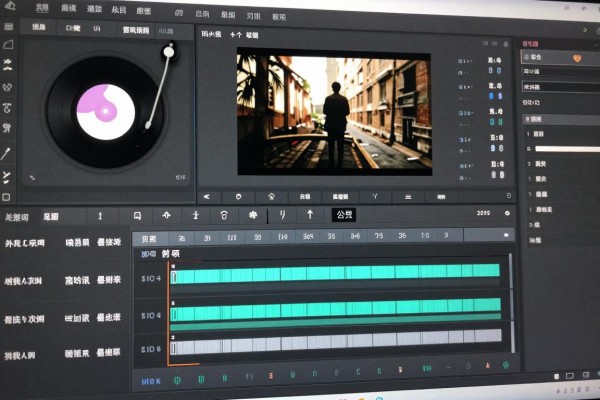
Task: Click the vinyl record artwork in media panel
Action: 106,112
